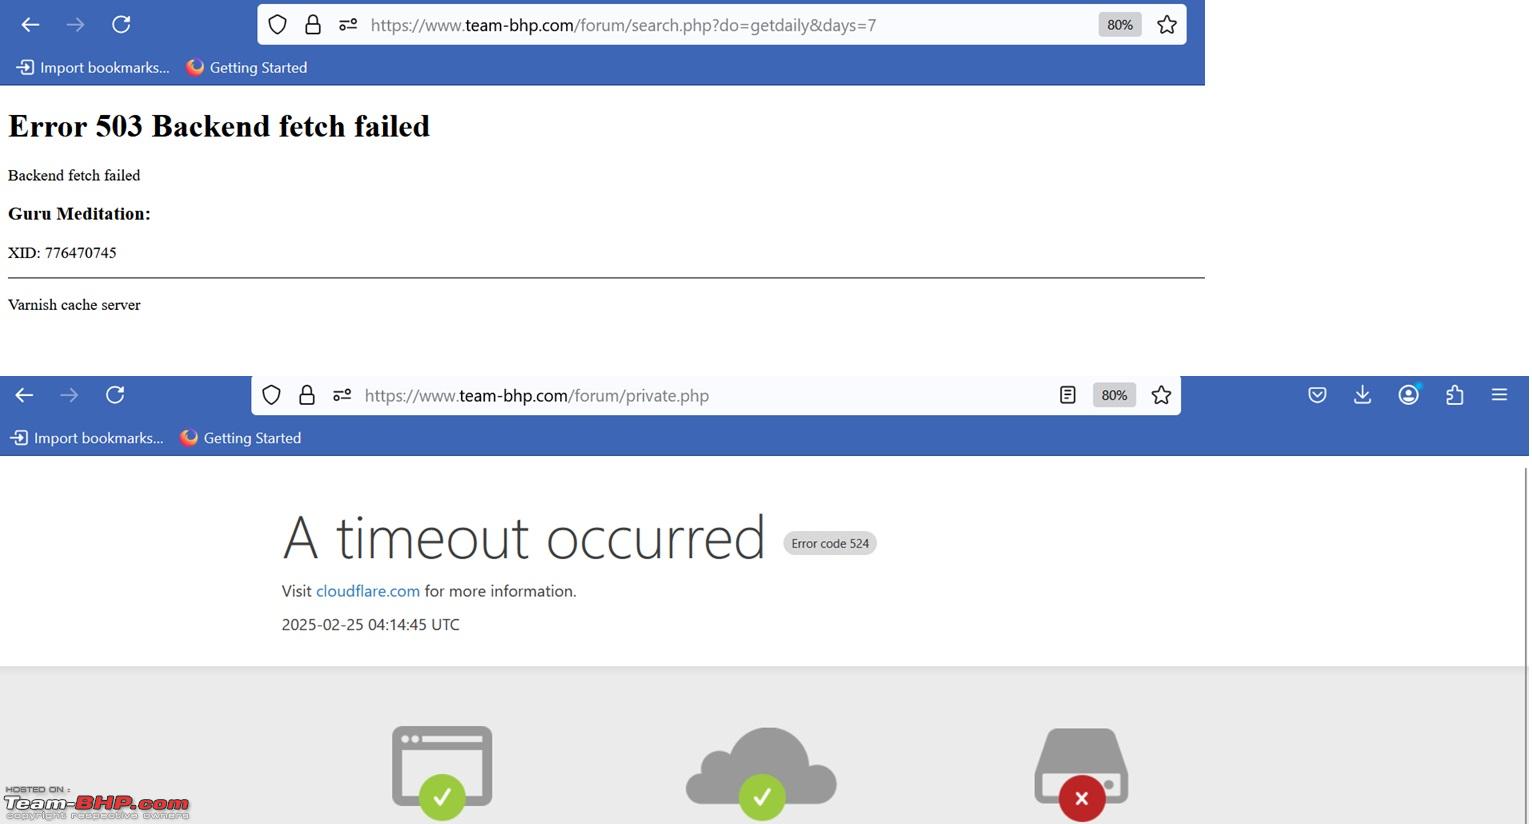Click the permissions icon beside the private.php URL
This screenshot has width=1532, height=824.
point(342,395)
